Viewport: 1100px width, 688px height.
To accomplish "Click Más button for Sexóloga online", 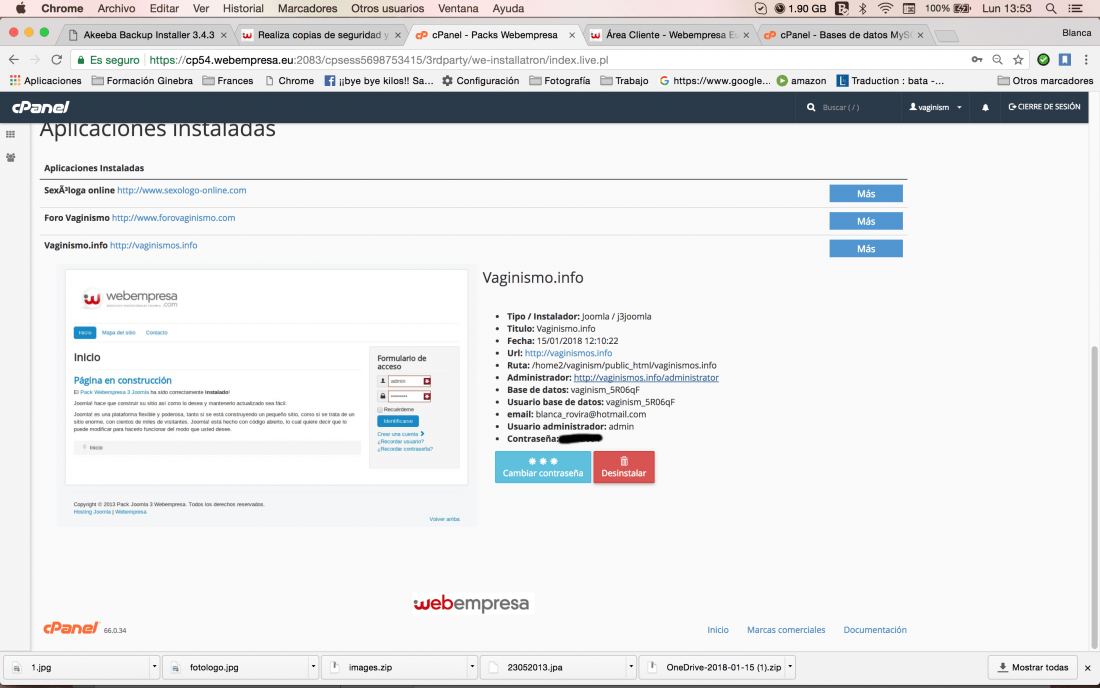I will point(866,194).
